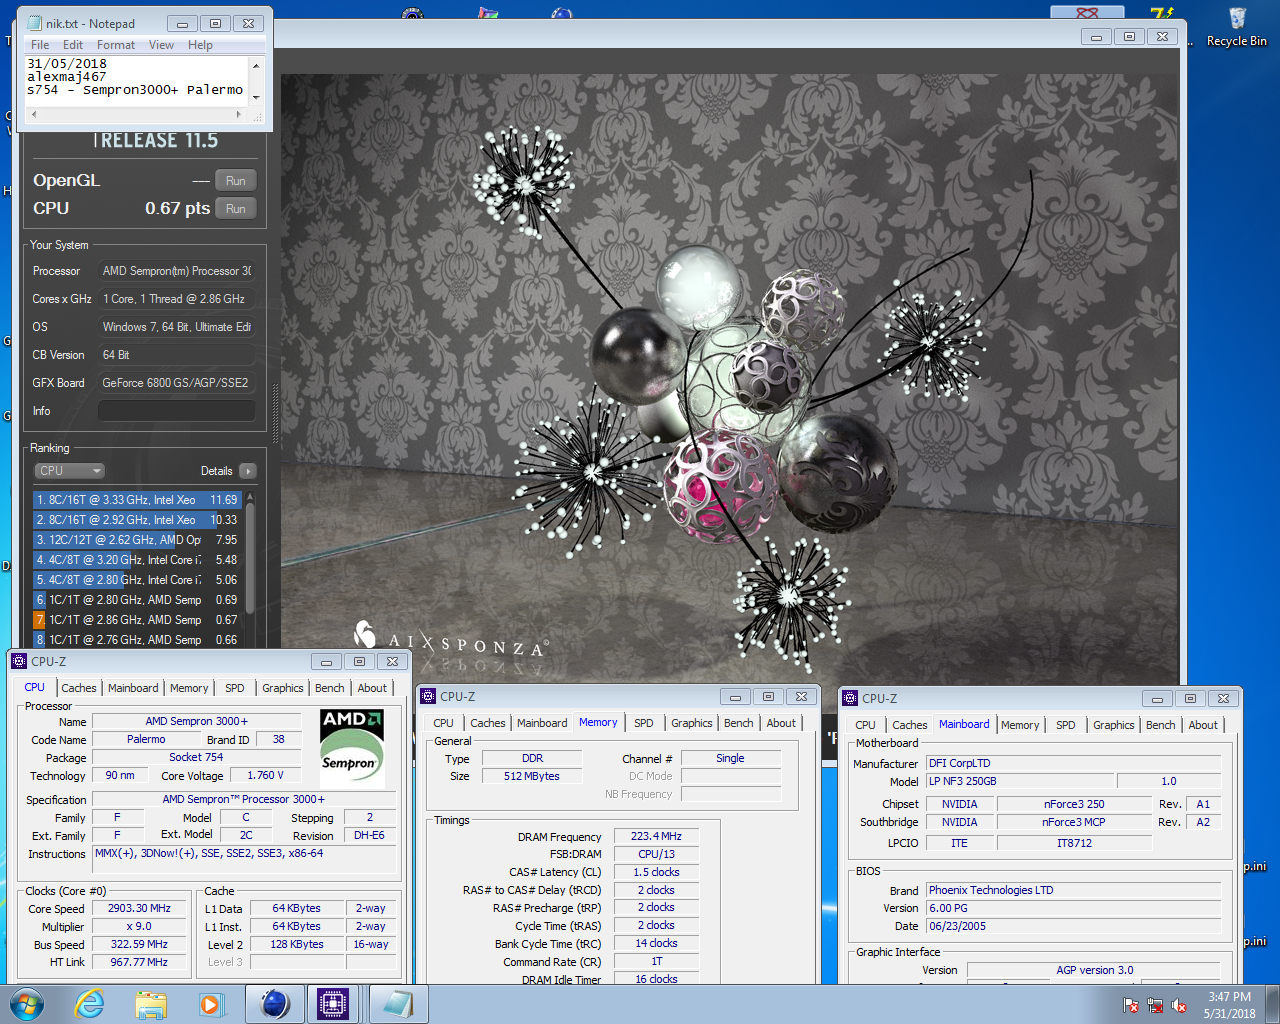
Task: Click the text line 'alexmaj467' in Notepad
Action: [66, 76]
